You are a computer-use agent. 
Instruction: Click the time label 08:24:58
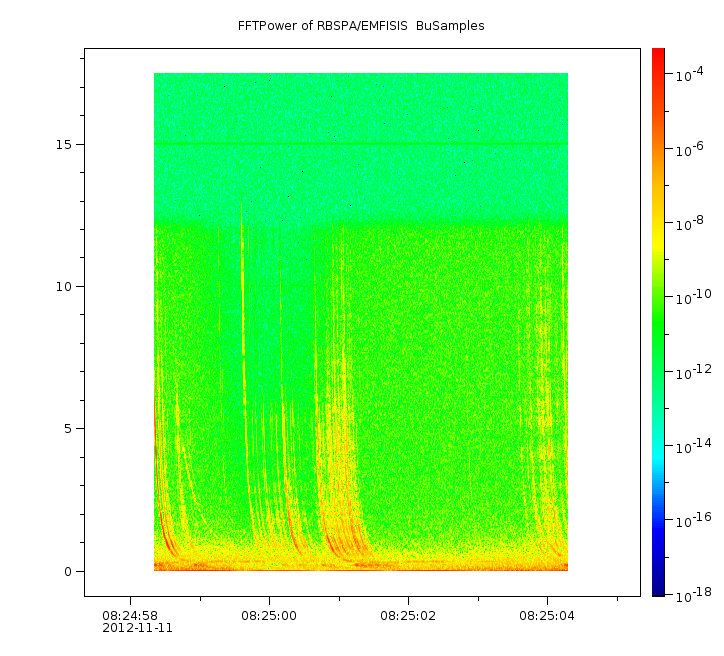(130, 616)
